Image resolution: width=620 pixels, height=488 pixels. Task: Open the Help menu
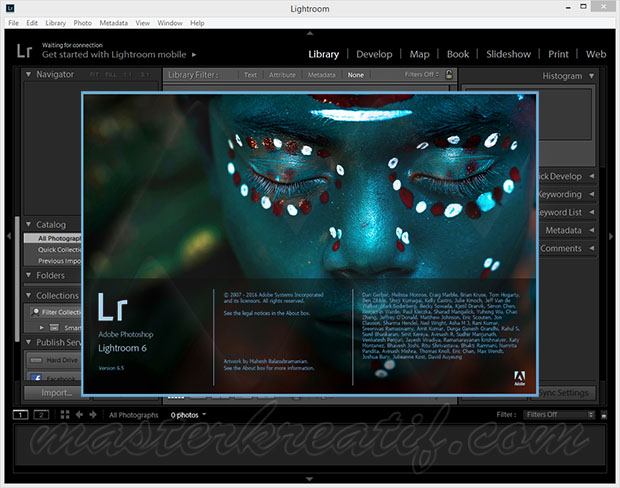pos(197,23)
